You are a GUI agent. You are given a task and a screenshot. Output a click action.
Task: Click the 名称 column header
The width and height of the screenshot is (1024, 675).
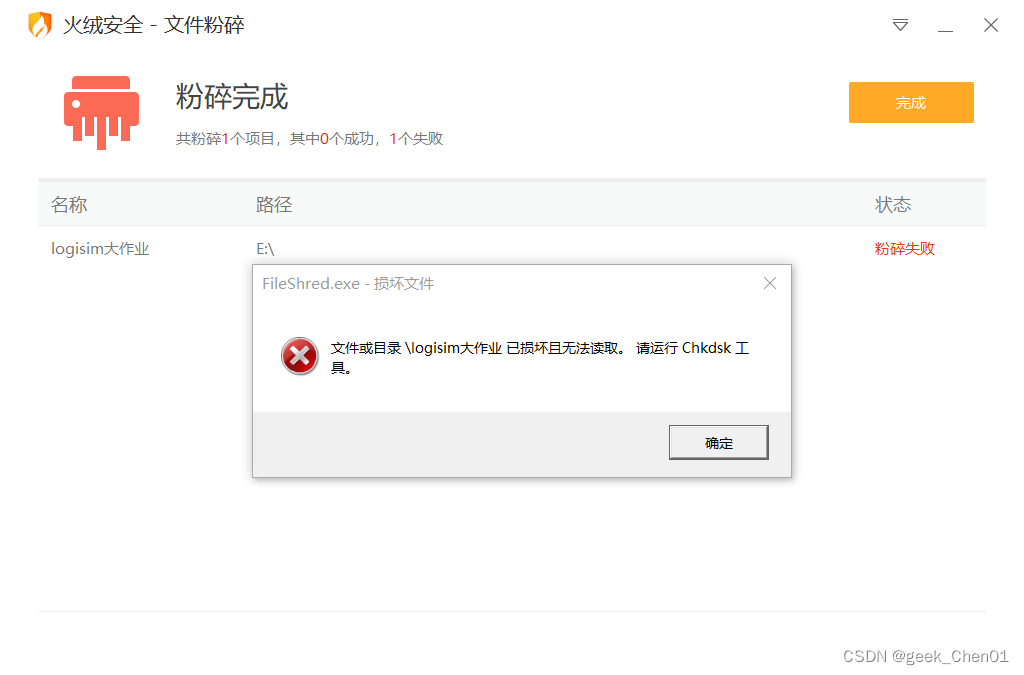69,205
